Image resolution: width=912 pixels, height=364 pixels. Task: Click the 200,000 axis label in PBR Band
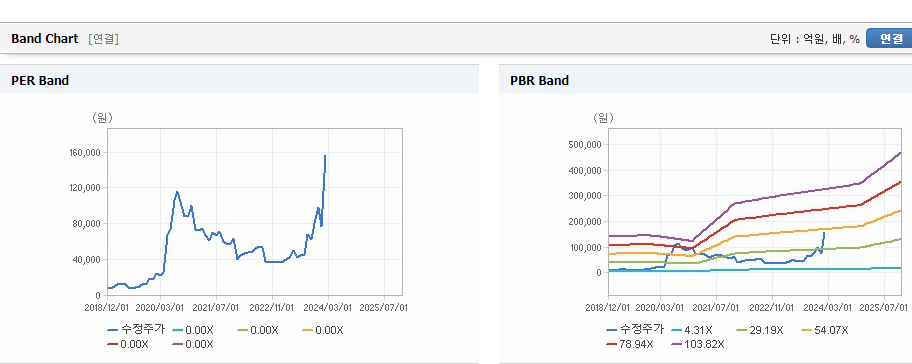[585, 222]
